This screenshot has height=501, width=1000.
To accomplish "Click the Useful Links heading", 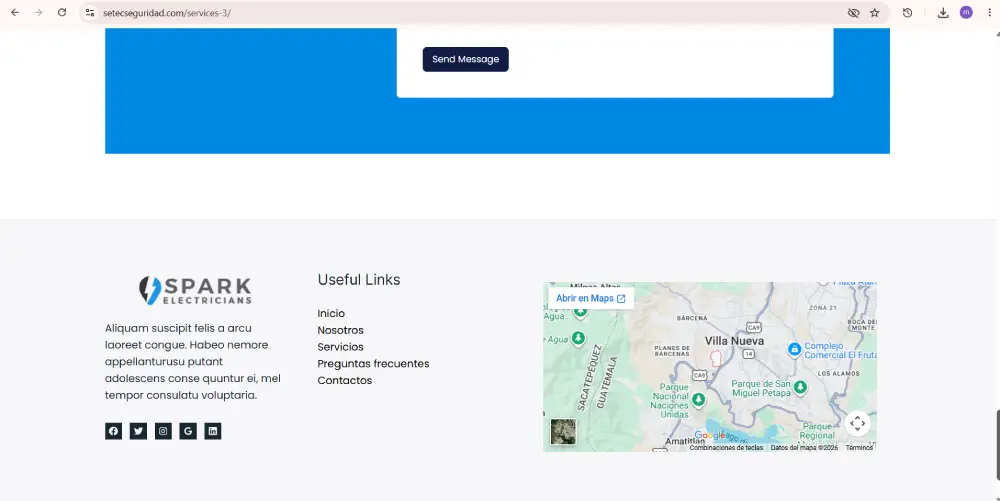I will coord(359,280).
